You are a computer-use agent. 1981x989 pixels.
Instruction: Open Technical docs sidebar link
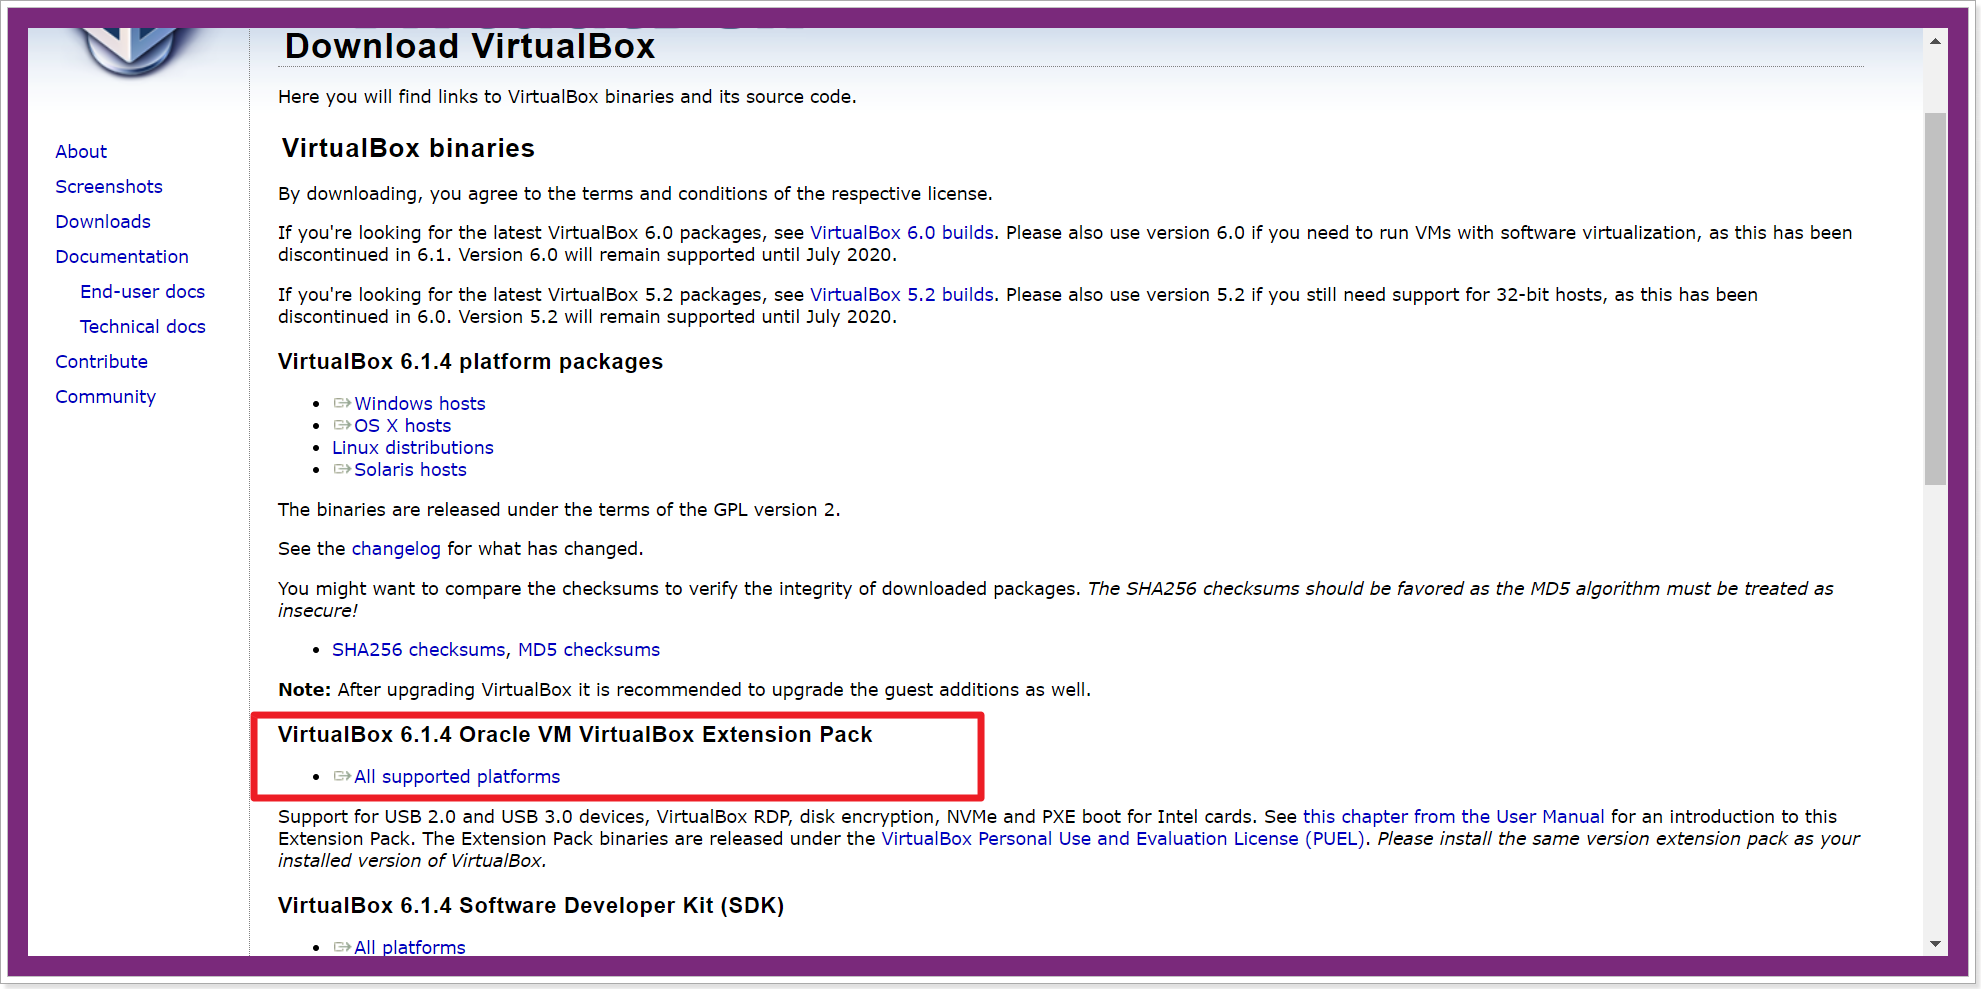coord(143,326)
